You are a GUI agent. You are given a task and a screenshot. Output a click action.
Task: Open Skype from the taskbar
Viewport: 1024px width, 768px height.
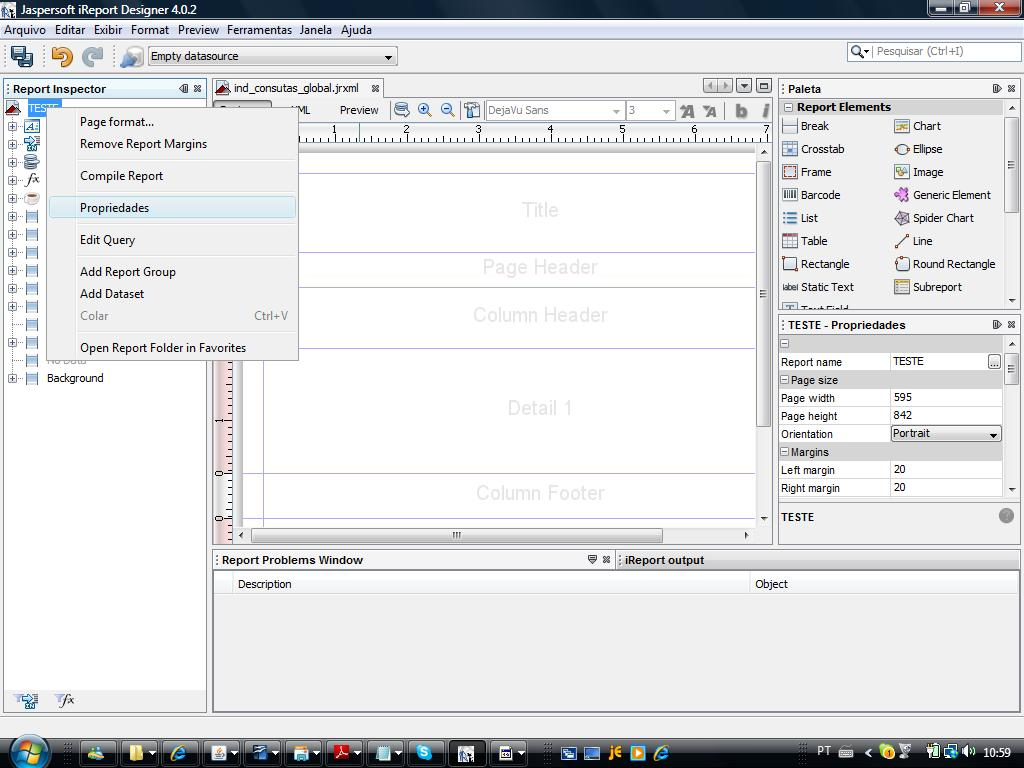click(x=424, y=753)
